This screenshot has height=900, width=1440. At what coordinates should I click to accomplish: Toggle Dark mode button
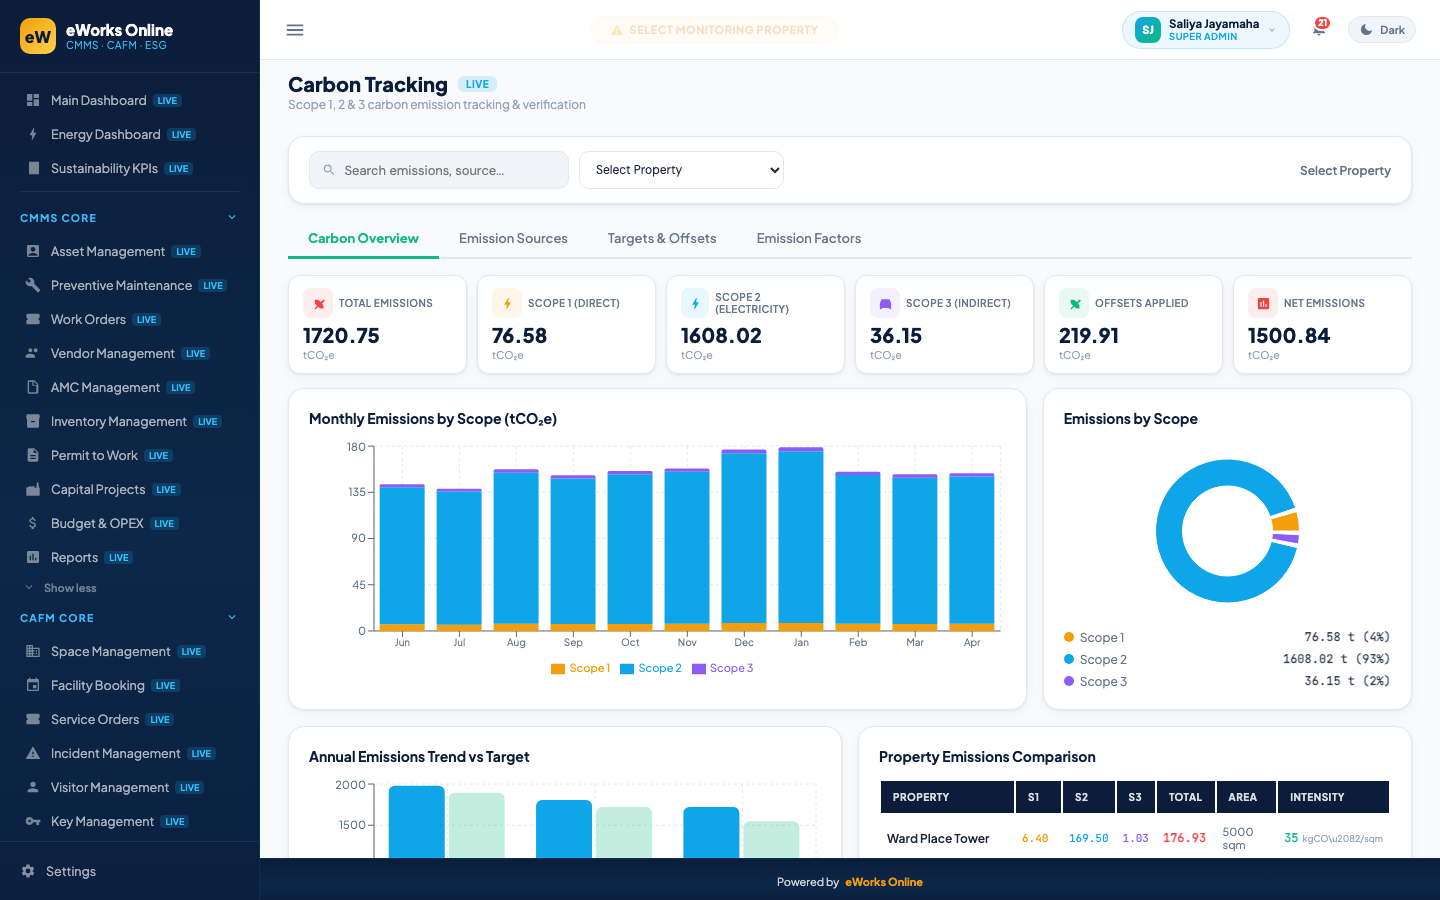tap(1382, 30)
